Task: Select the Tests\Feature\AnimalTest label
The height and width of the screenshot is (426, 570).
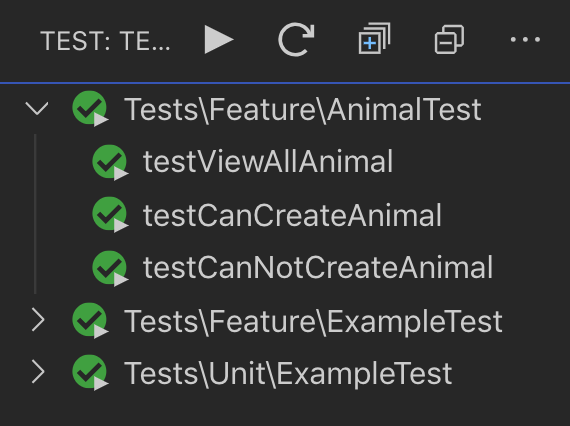Action: (303, 109)
